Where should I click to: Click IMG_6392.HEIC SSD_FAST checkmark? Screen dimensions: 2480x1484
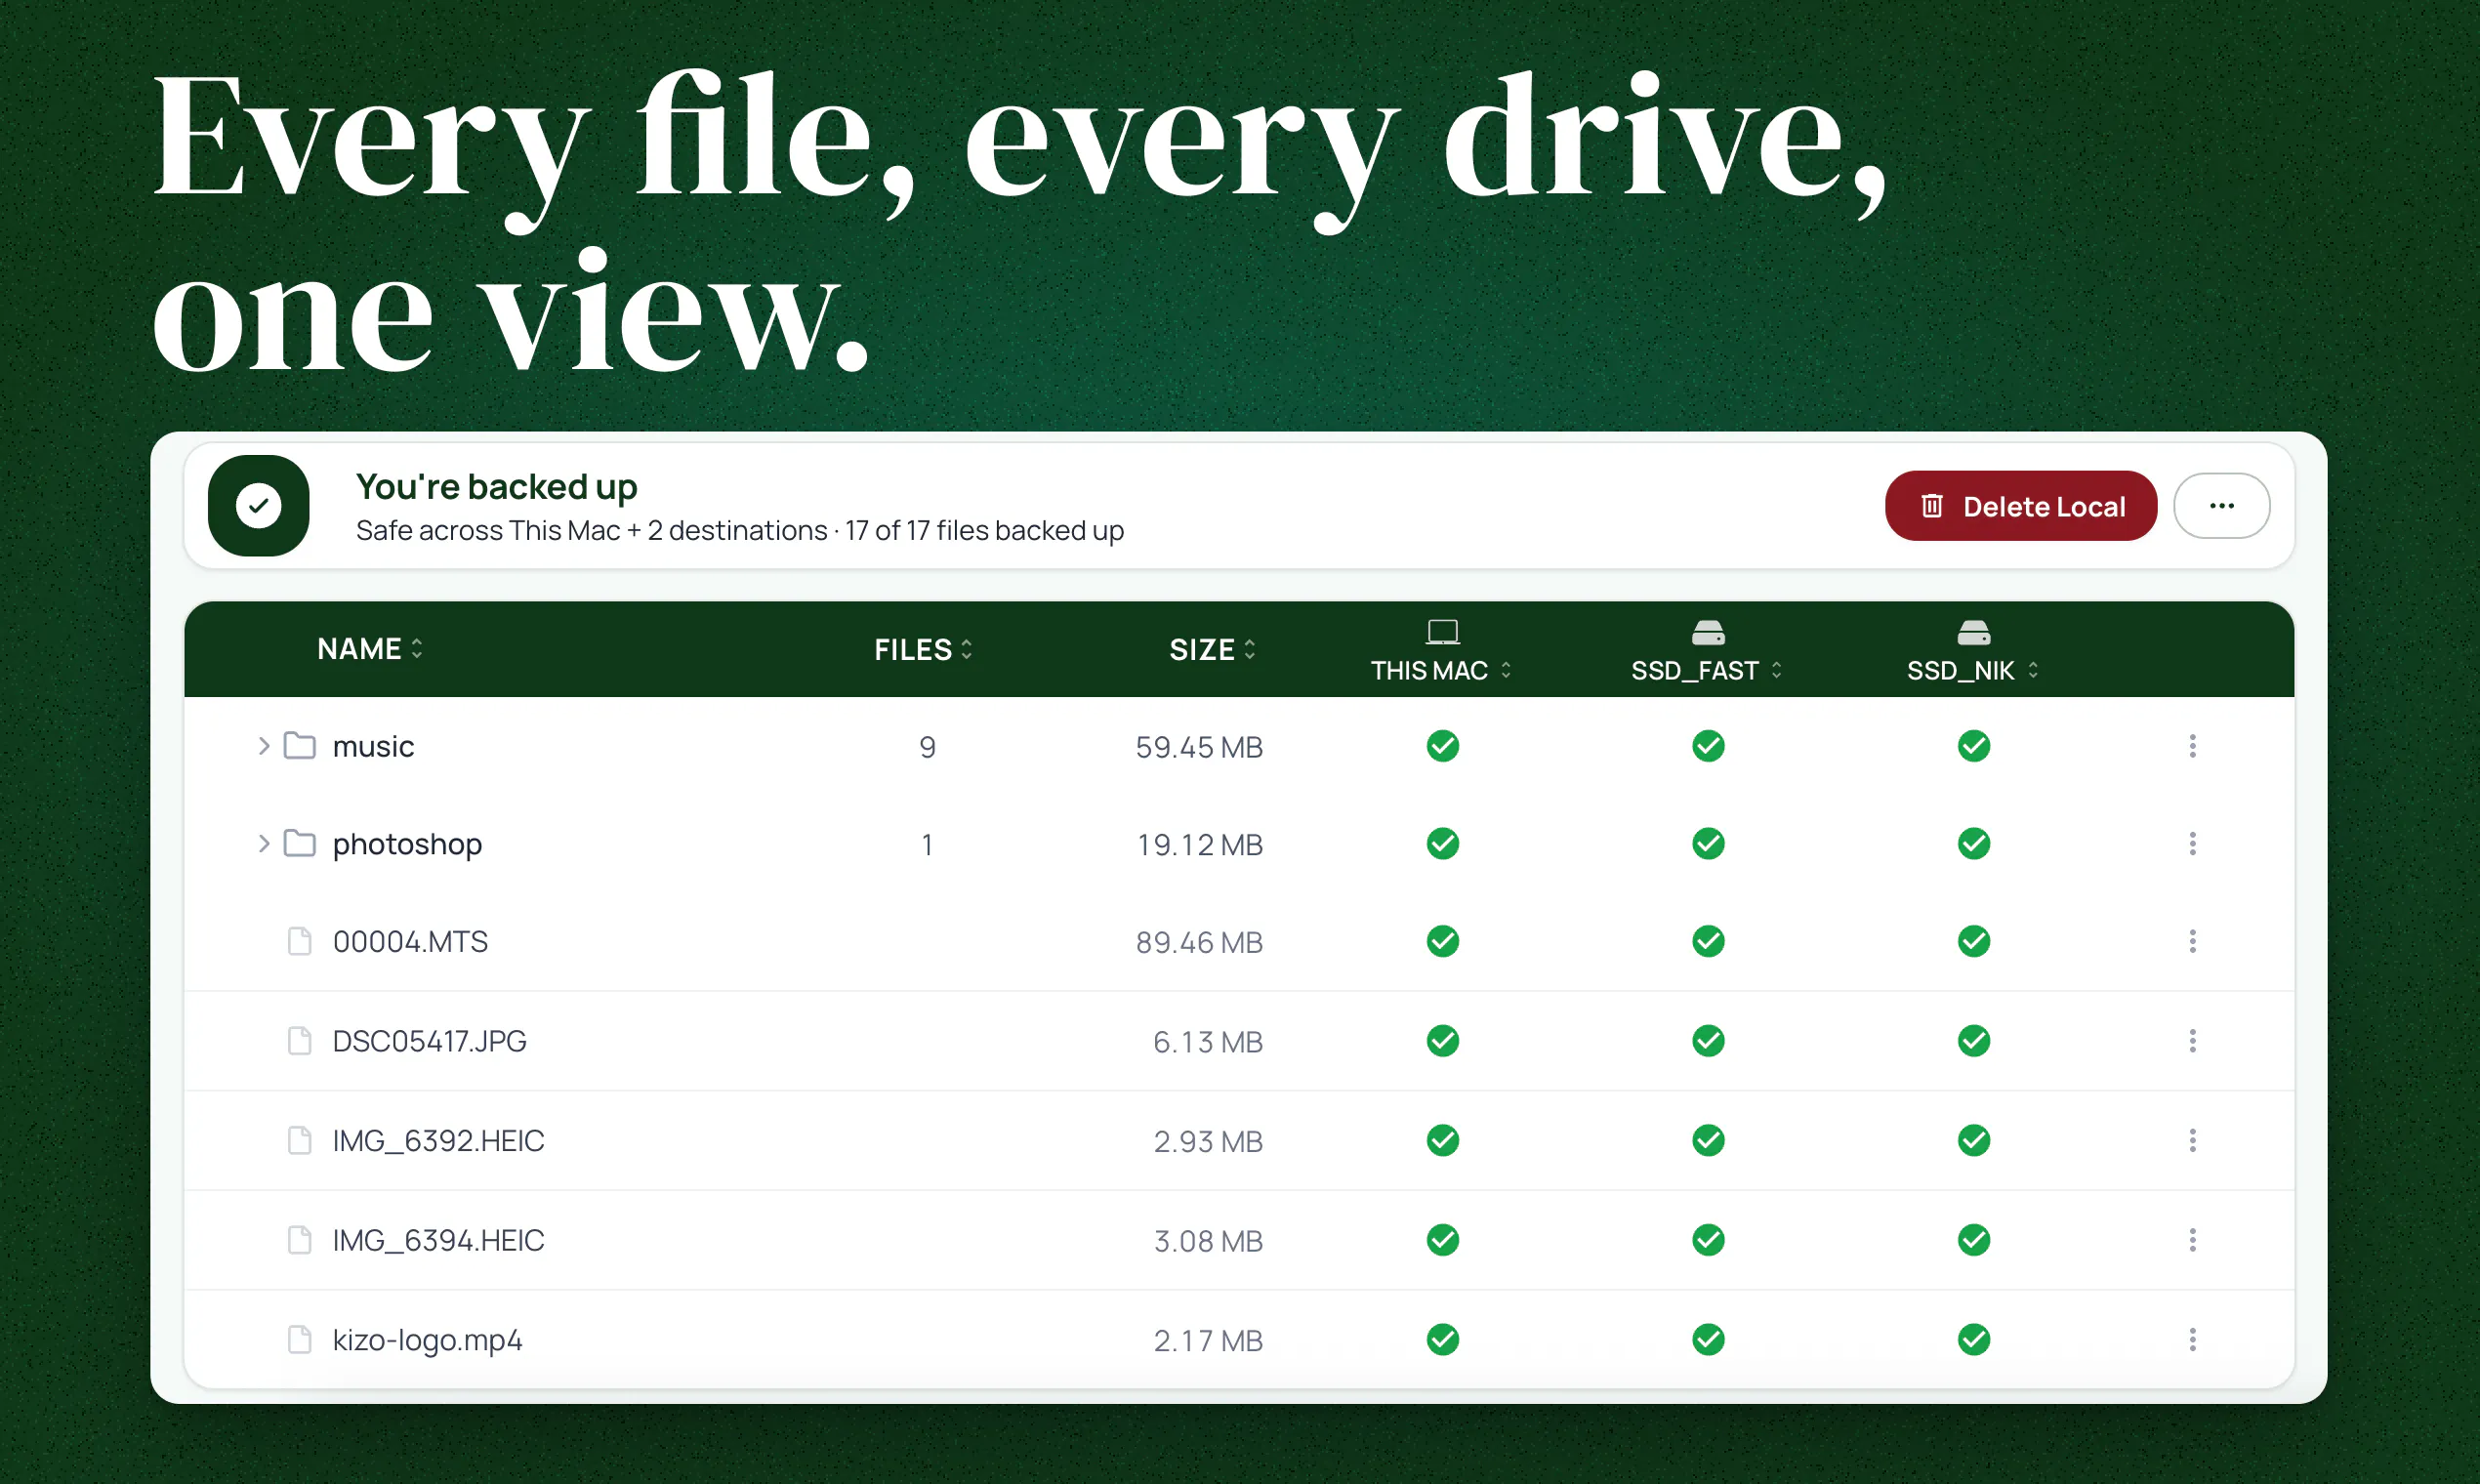coord(1708,1141)
